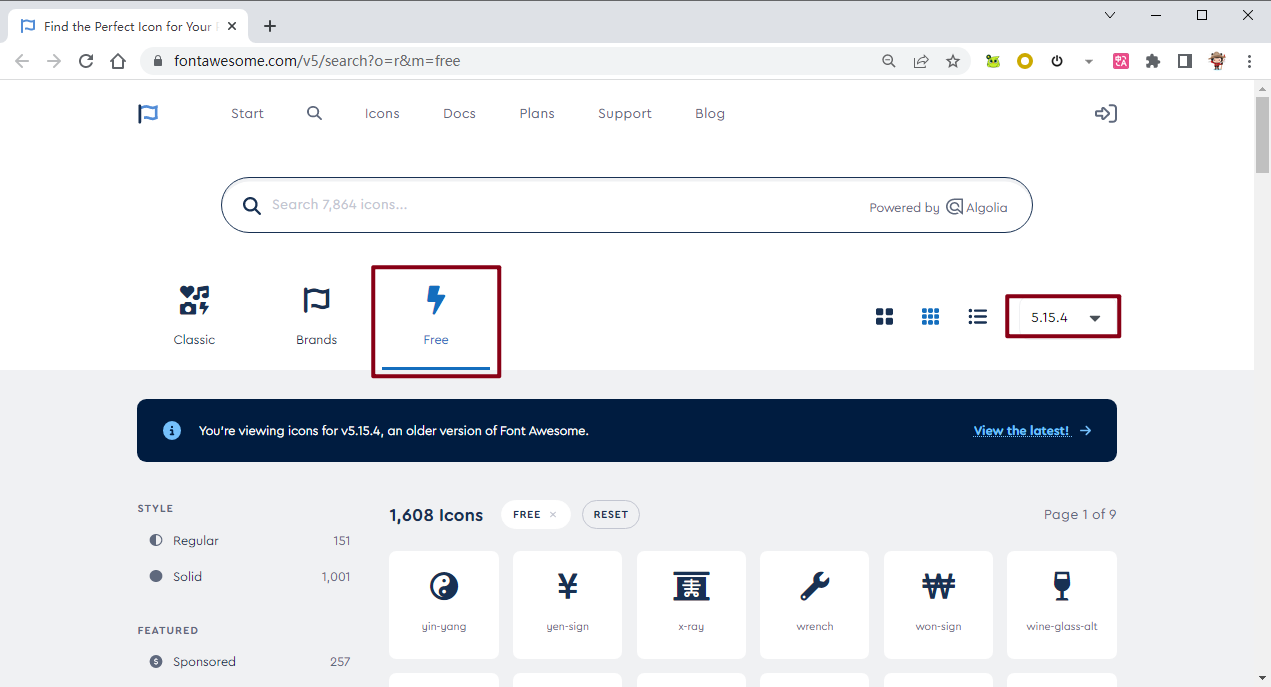Open the wrench icon card
1271x687 pixels.
pos(815,605)
